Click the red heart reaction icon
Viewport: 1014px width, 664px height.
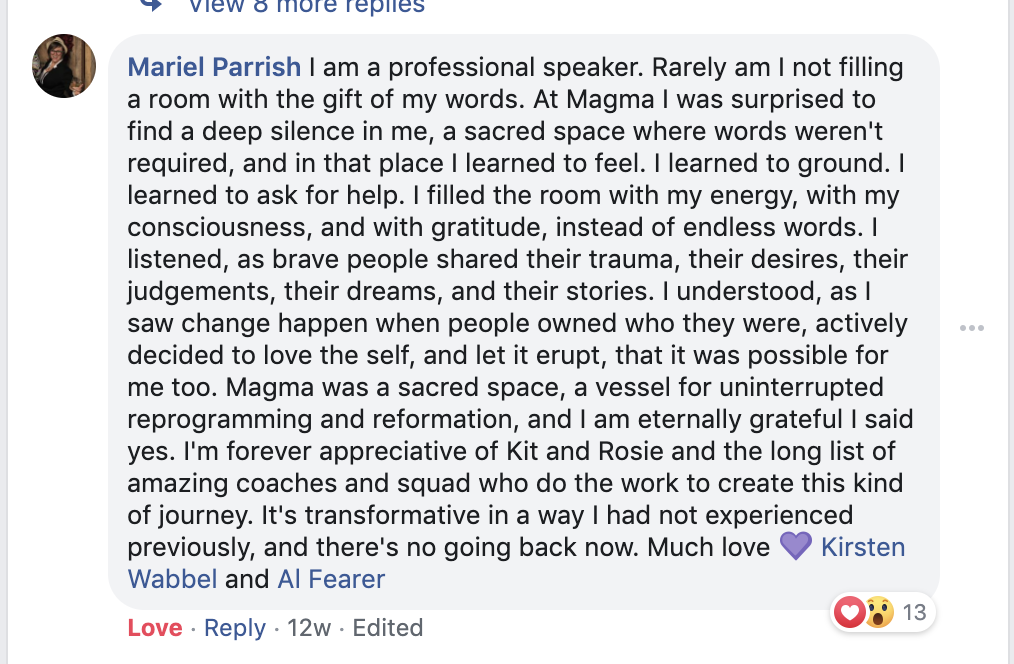(x=850, y=611)
